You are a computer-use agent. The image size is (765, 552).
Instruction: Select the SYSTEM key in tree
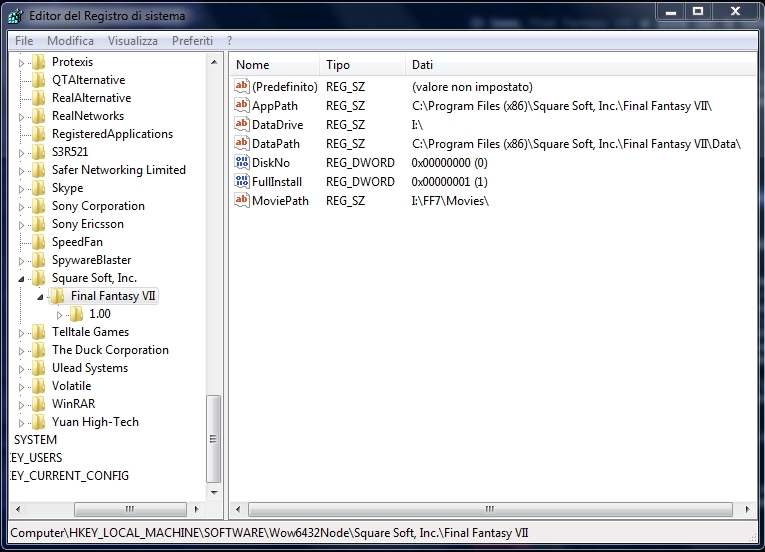(x=35, y=440)
